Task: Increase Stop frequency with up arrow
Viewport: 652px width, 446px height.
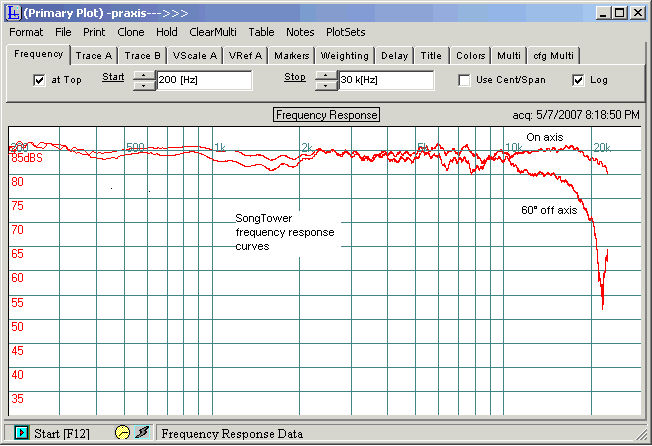Action: pyautogui.click(x=326, y=75)
